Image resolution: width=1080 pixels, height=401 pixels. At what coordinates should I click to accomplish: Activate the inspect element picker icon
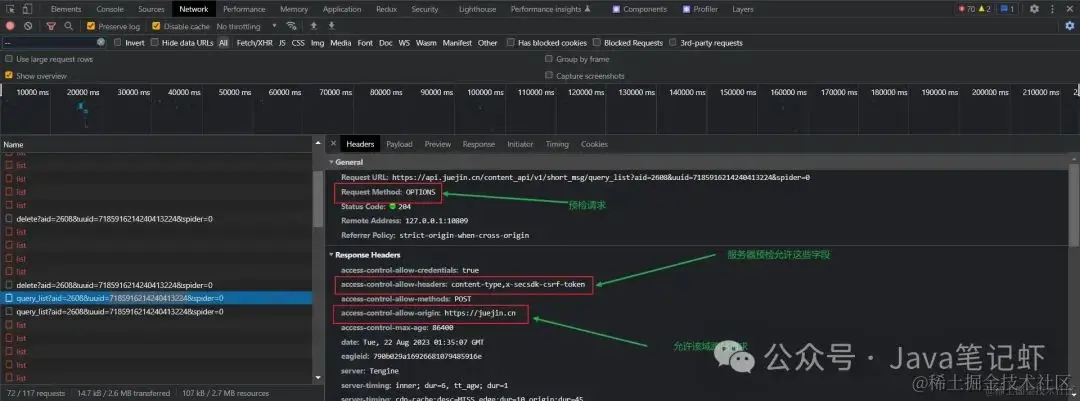tap(10, 9)
